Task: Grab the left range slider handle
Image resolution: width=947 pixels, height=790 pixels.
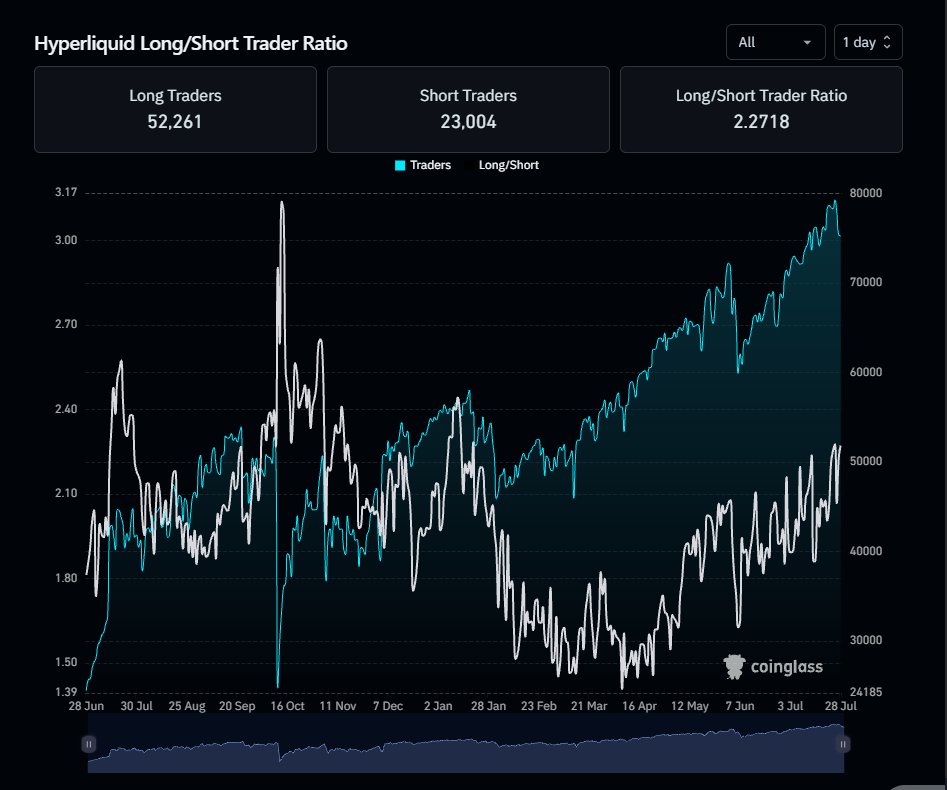Action: pos(89,744)
